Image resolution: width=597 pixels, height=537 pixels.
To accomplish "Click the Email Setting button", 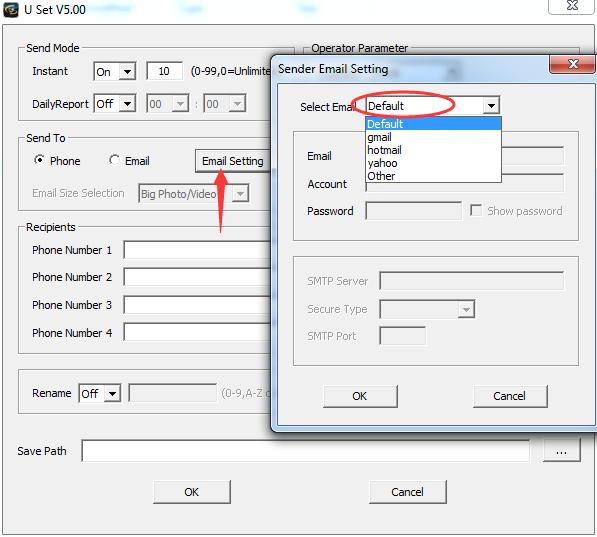I will click(233, 161).
